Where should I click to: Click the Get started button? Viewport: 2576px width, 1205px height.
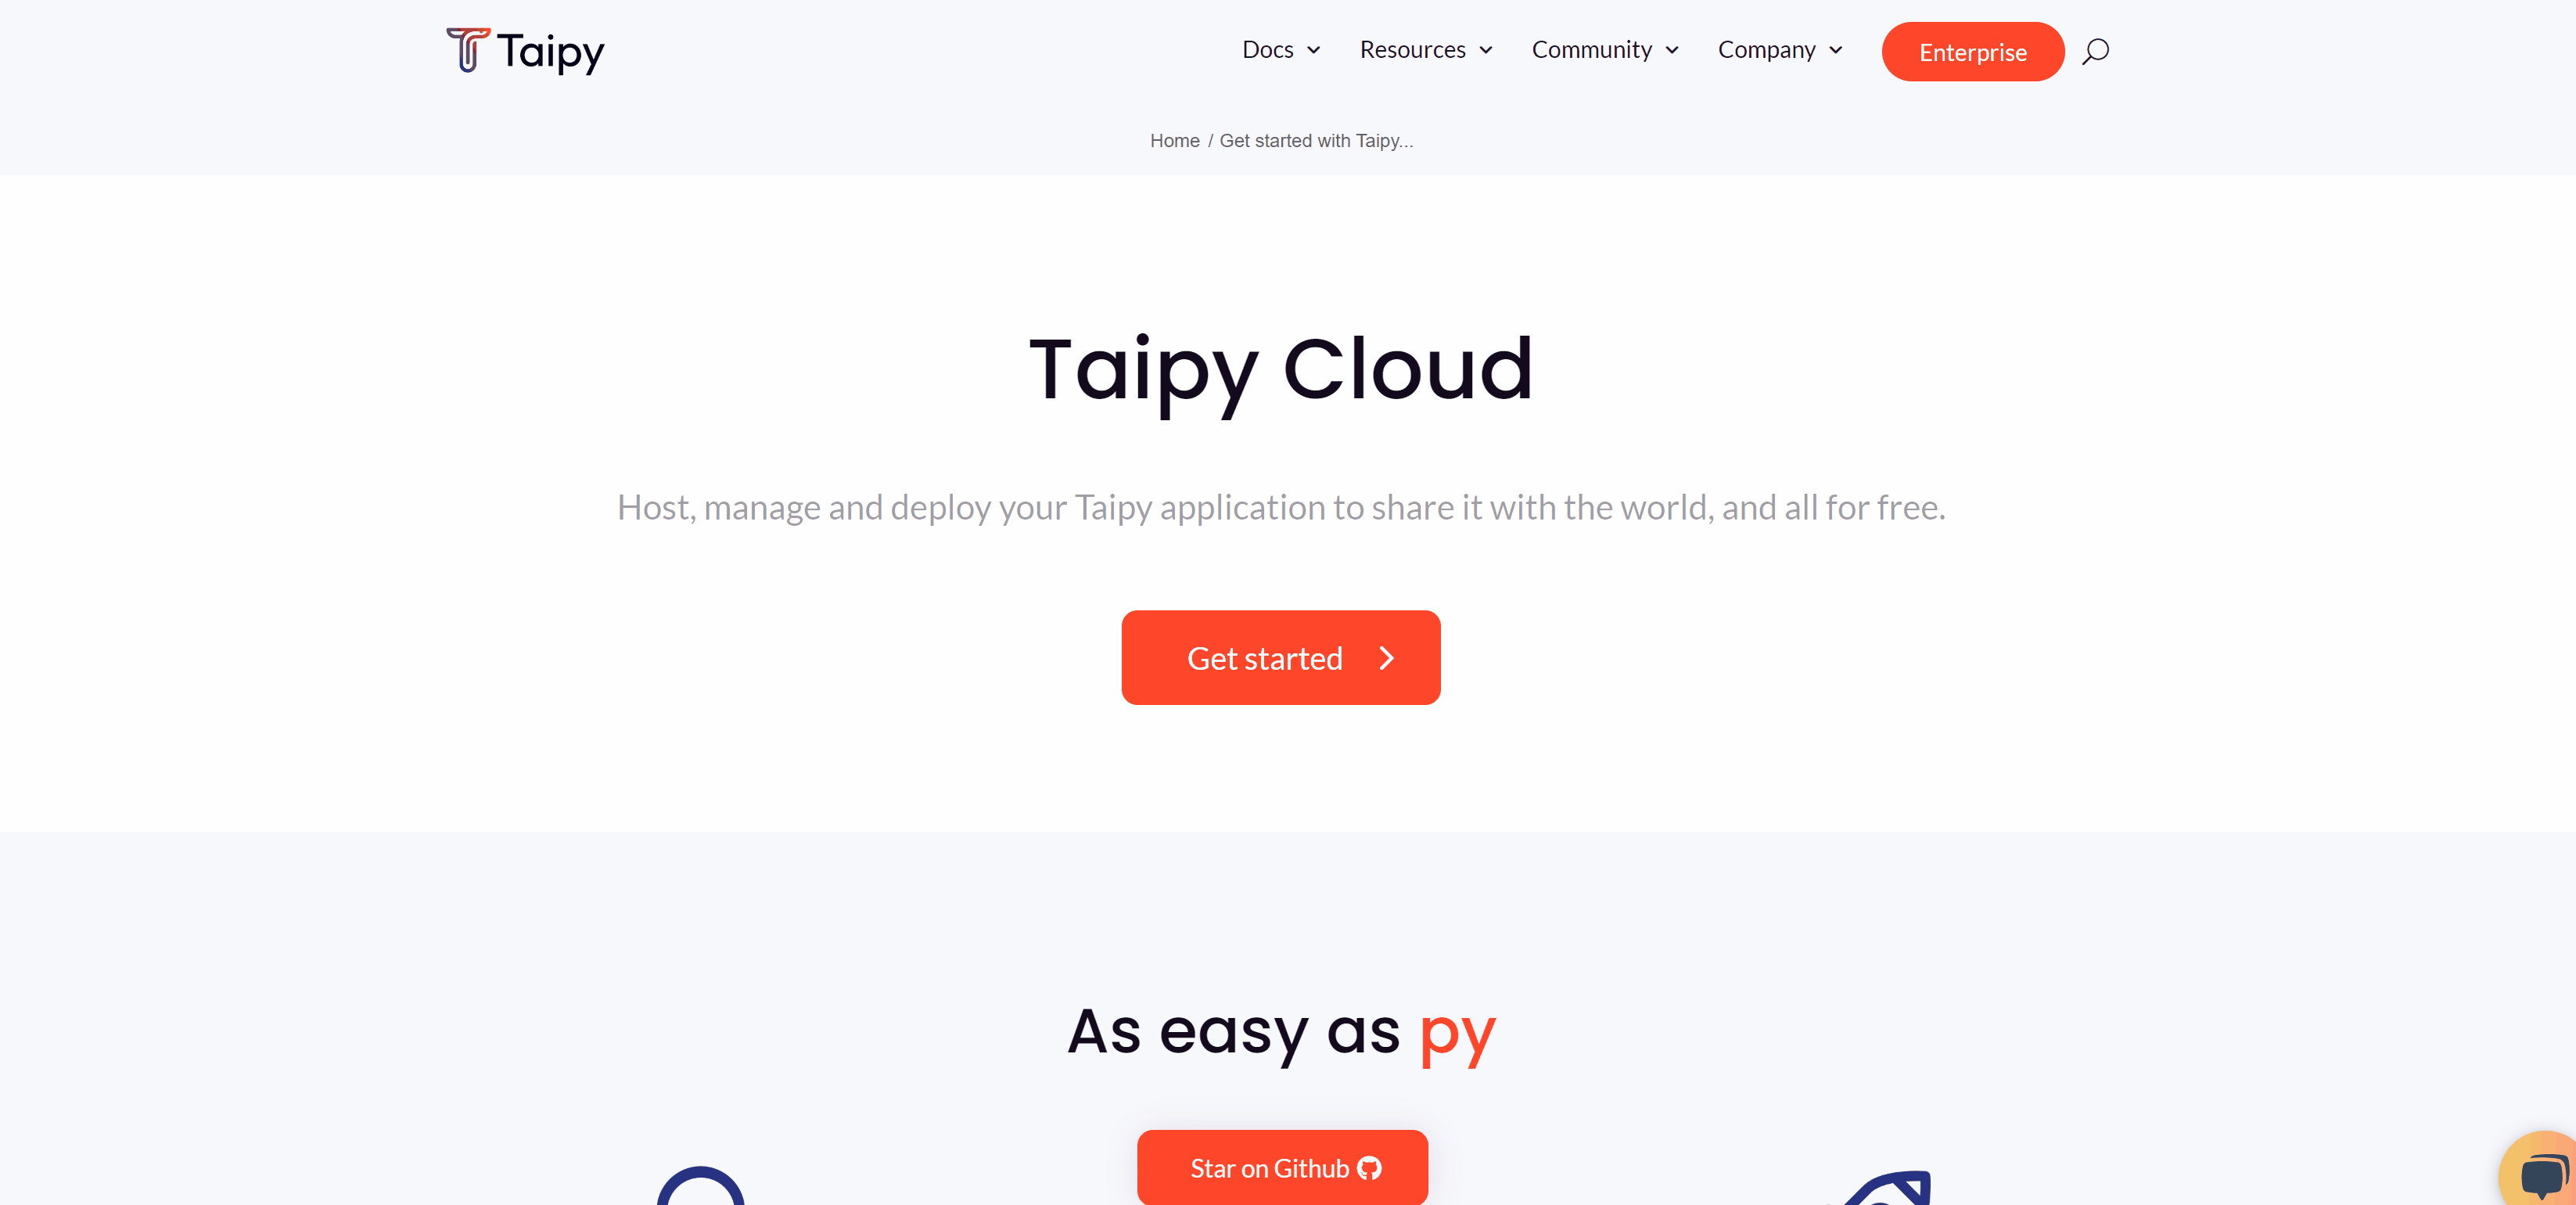[x=1281, y=657]
